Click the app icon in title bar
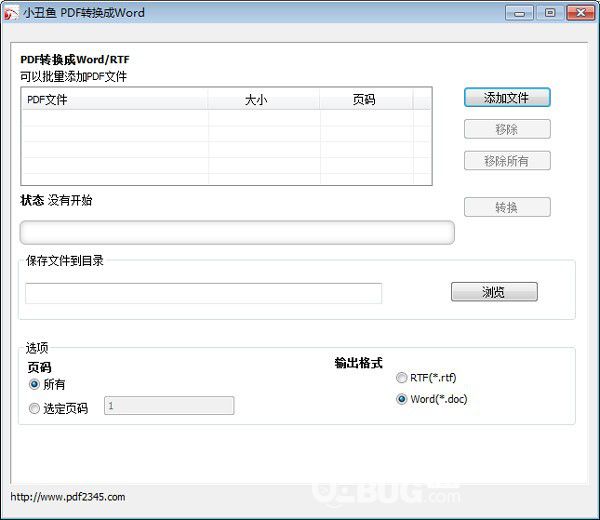Viewport: 600px width, 520px height. click(x=11, y=13)
